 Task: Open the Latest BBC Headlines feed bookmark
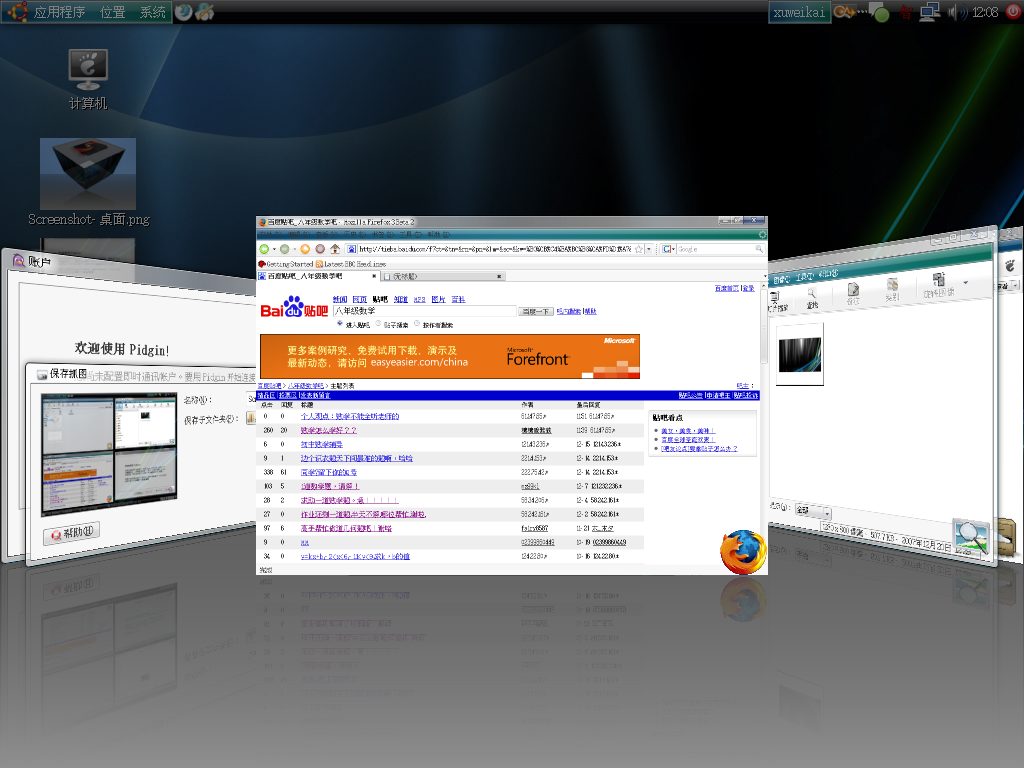351,264
